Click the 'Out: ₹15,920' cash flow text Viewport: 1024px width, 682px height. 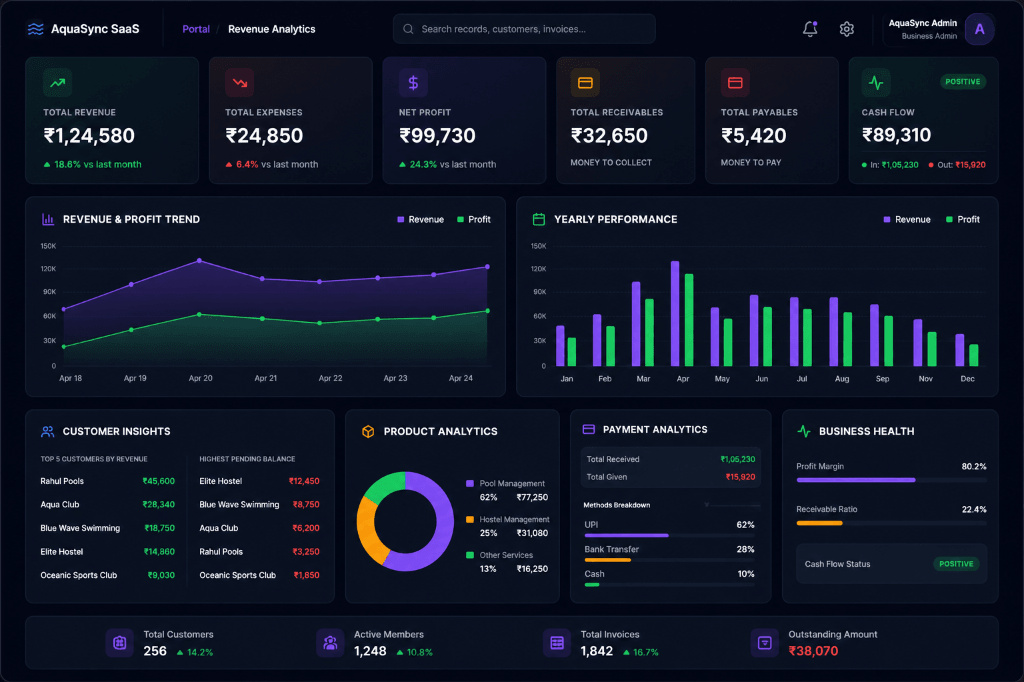(961, 165)
